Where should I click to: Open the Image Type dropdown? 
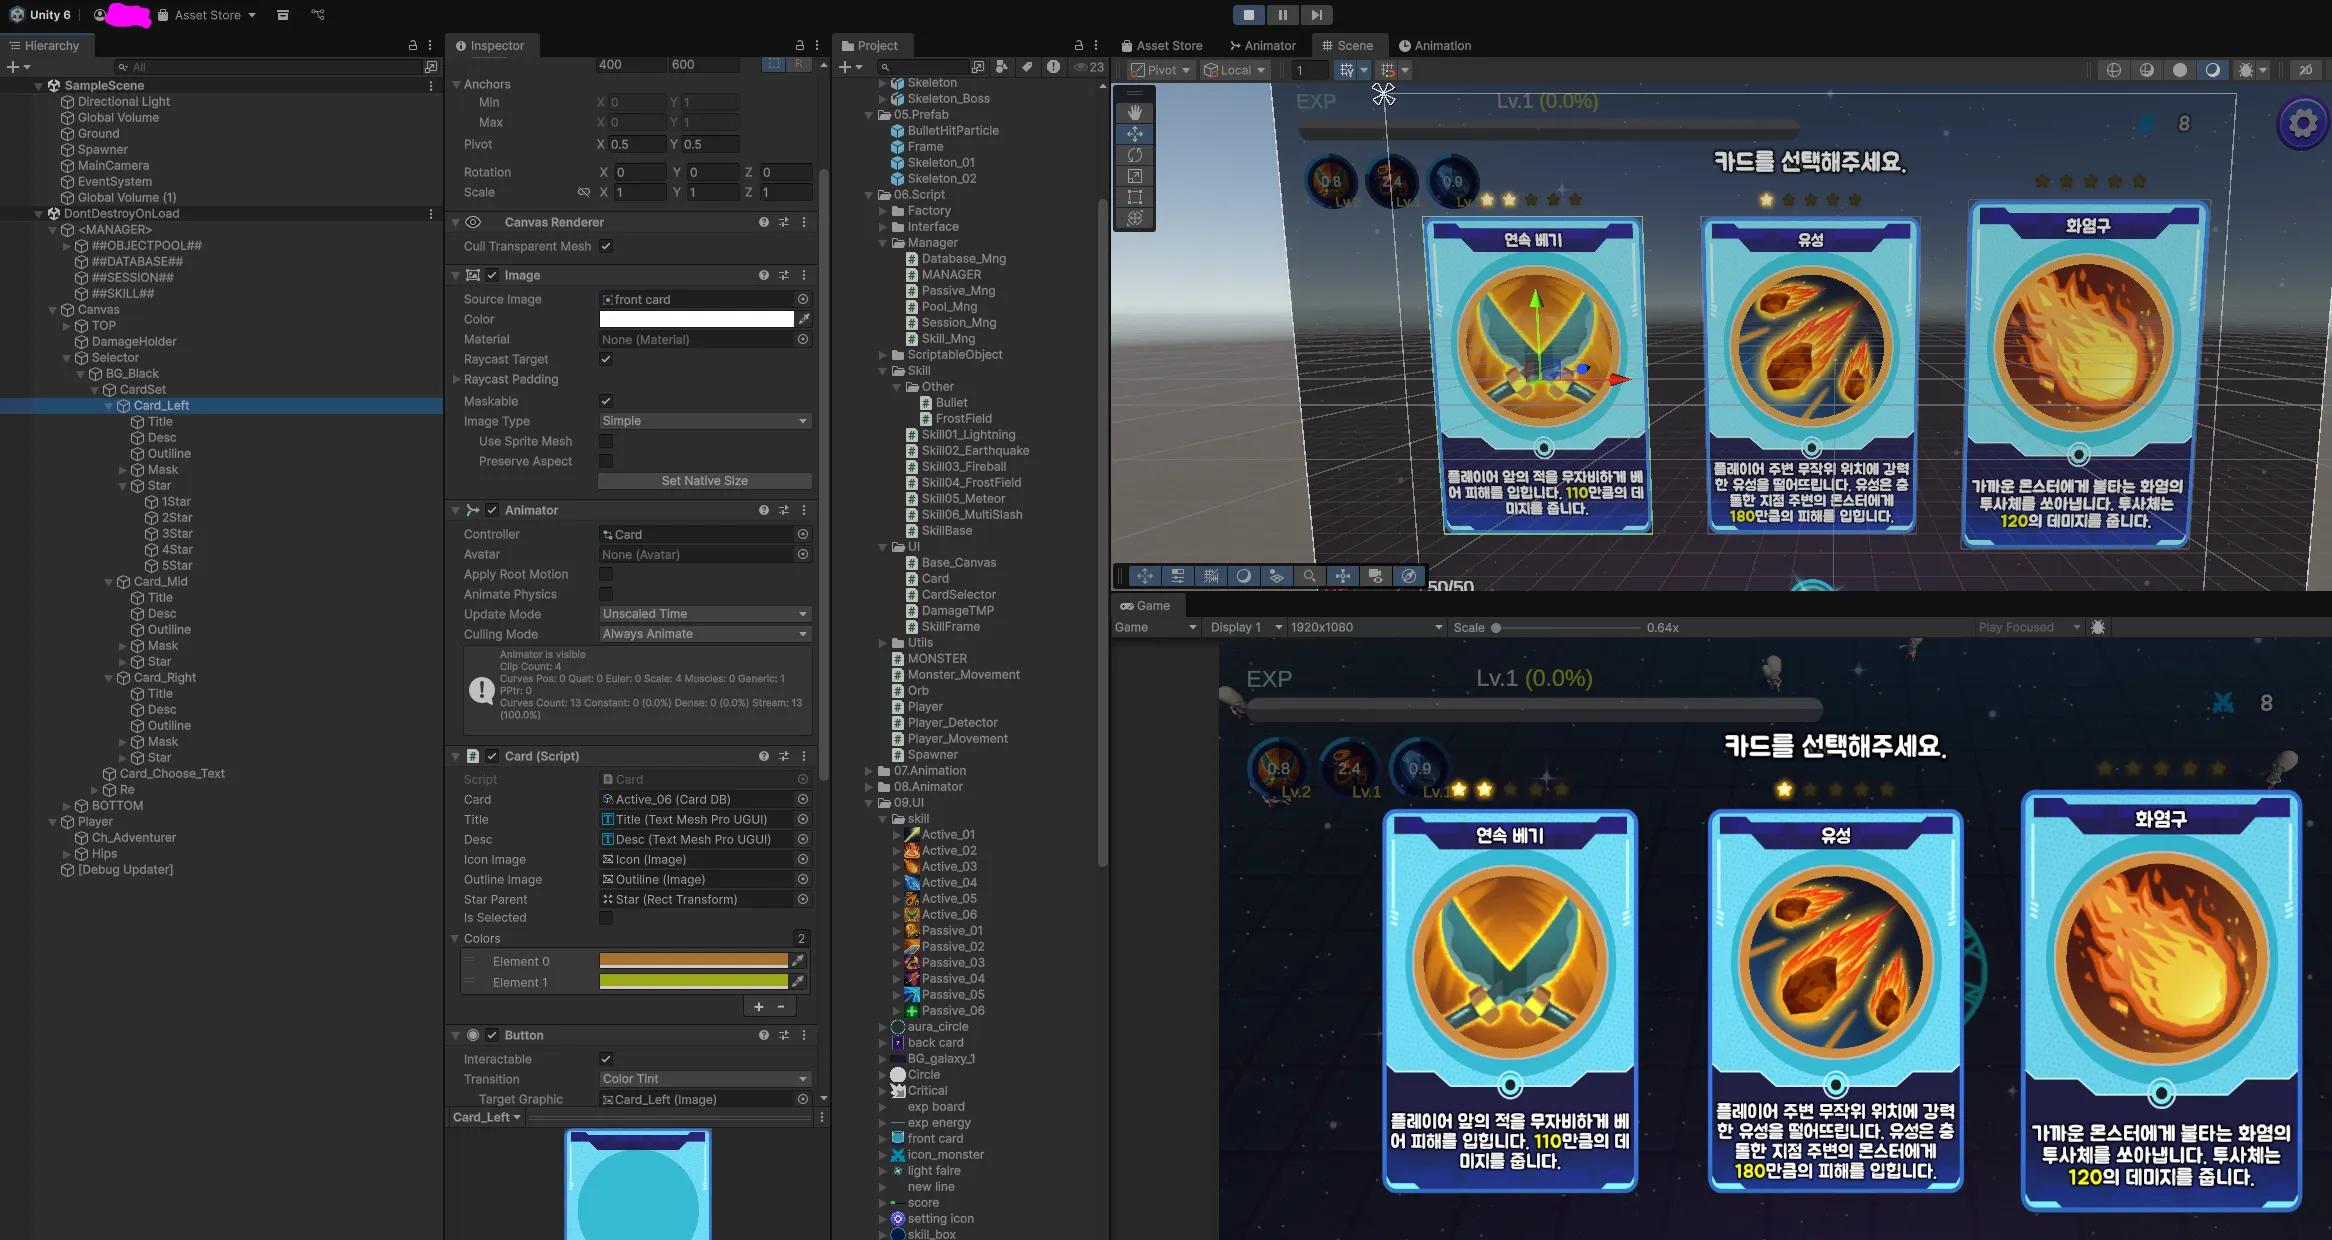tap(704, 421)
